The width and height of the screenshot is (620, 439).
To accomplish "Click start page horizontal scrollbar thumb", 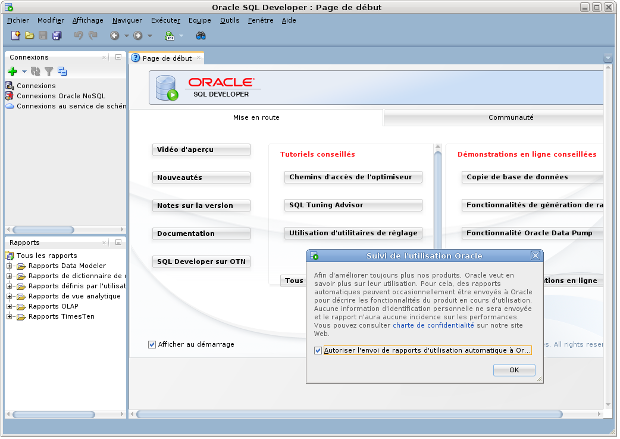I will (350, 414).
